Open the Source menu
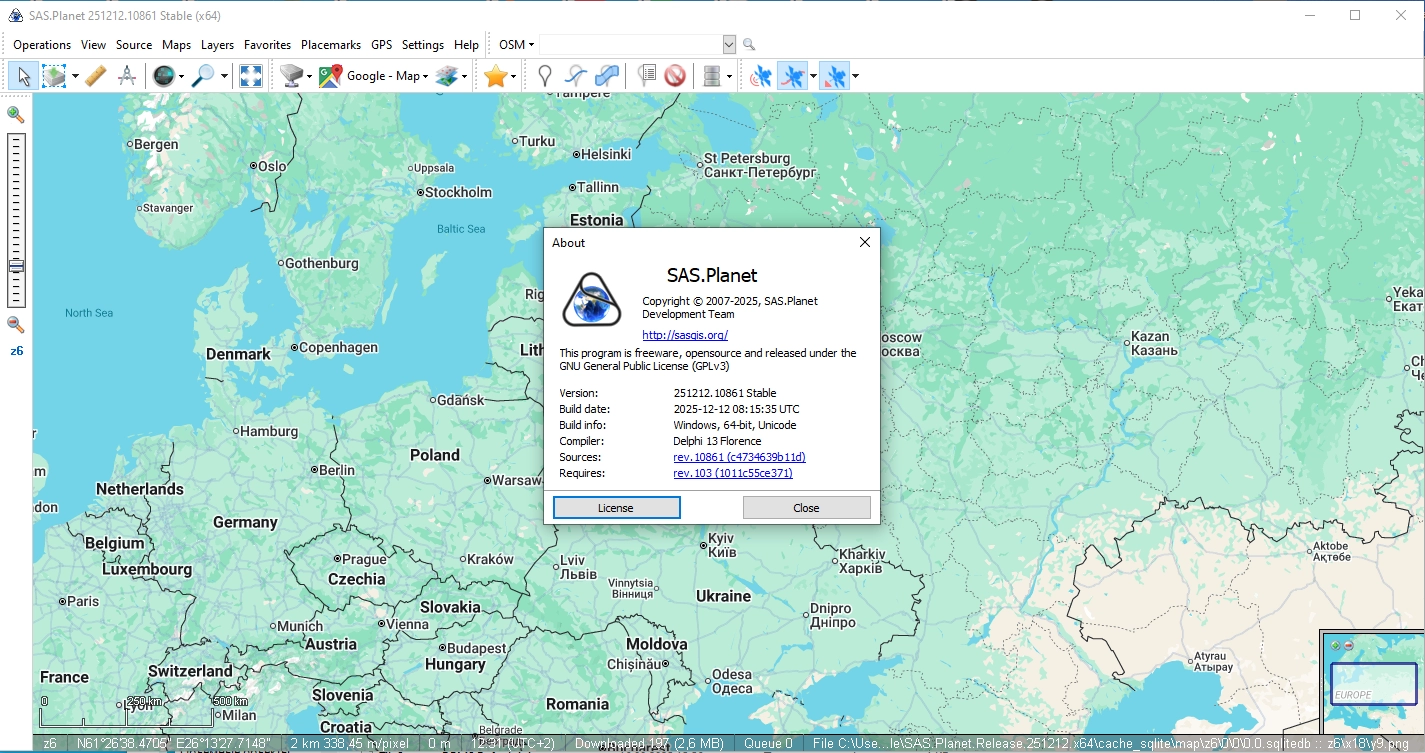This screenshot has width=1425, height=753. coord(134,45)
